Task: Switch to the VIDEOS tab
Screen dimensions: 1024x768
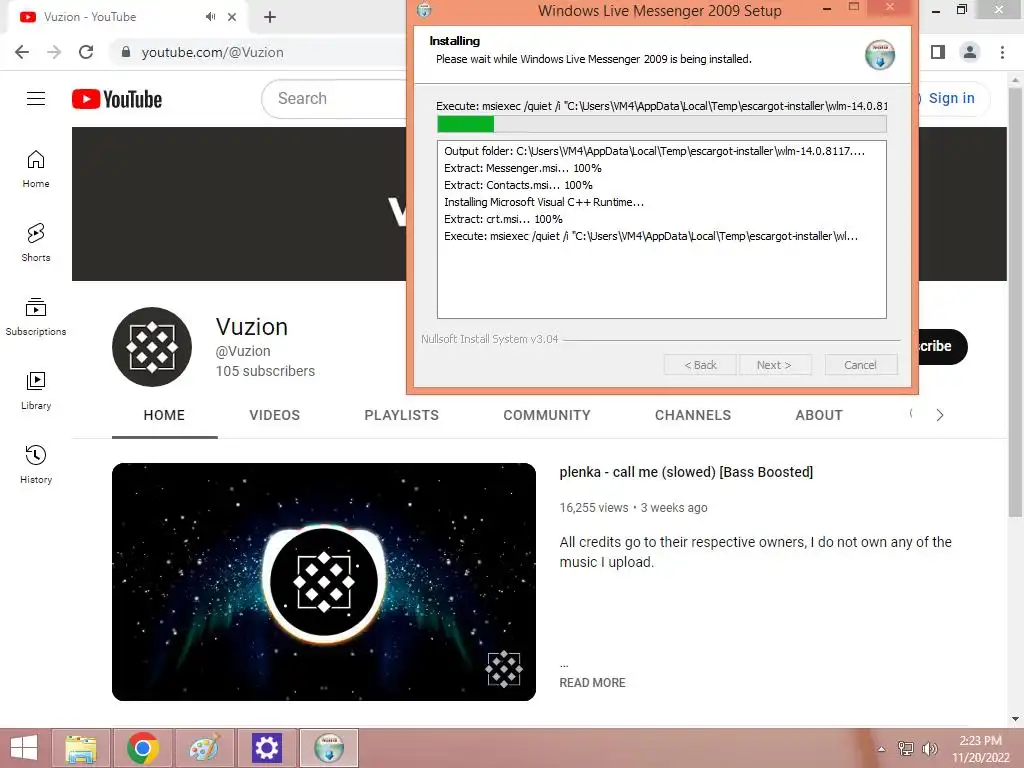Action: click(x=274, y=415)
